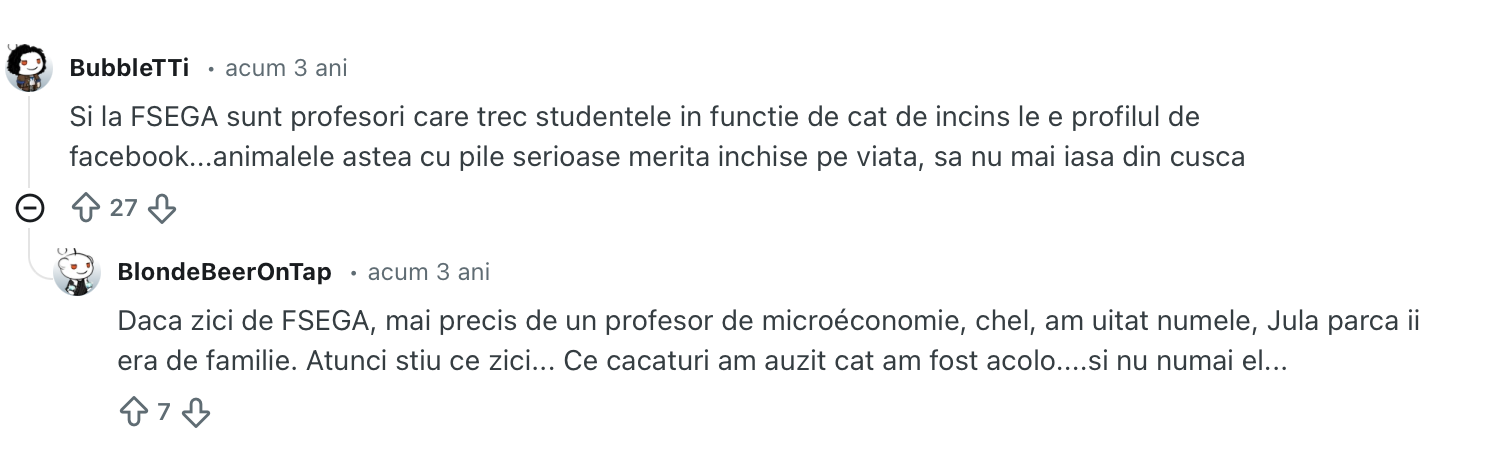Click the 27 vote count
Image resolution: width=1486 pixels, height=466 pixels.
click(123, 208)
